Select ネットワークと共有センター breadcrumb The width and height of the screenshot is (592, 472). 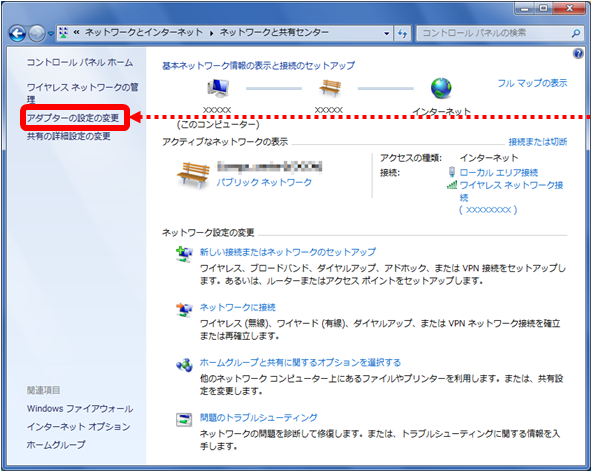274,32
